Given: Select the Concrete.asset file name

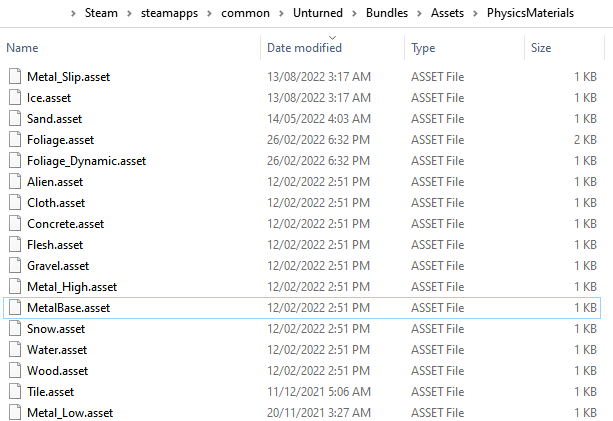Looking at the screenshot, I should [x=66, y=224].
